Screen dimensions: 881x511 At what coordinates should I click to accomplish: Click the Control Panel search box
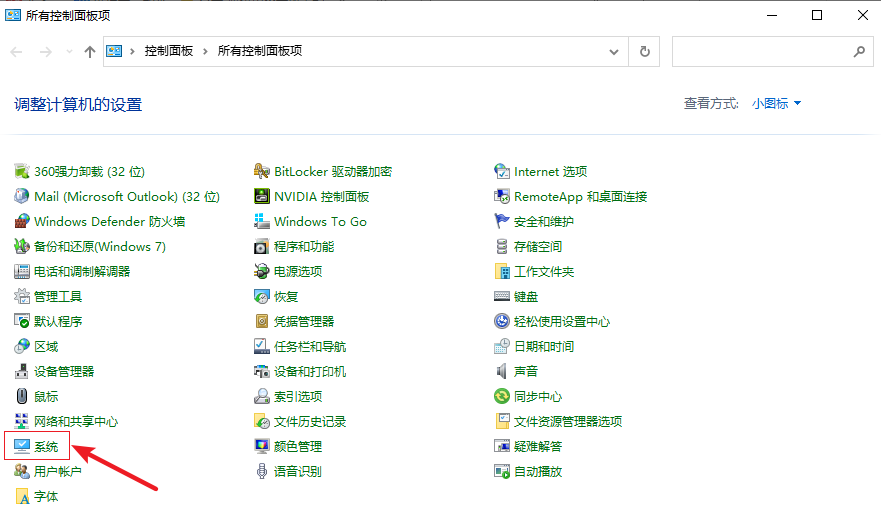click(760, 51)
